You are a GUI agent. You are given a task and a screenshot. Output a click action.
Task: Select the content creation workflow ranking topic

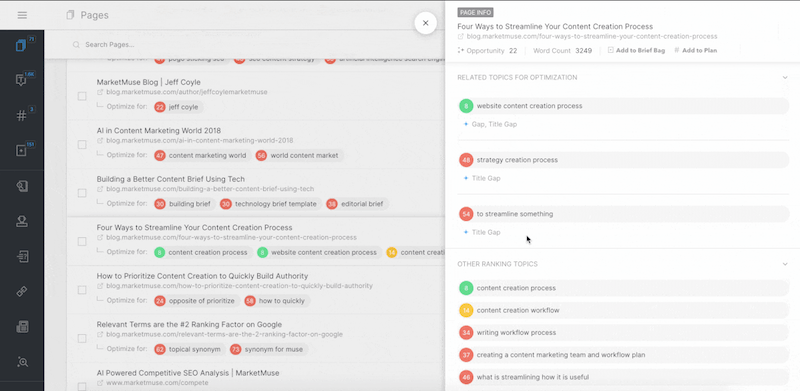tap(623, 310)
